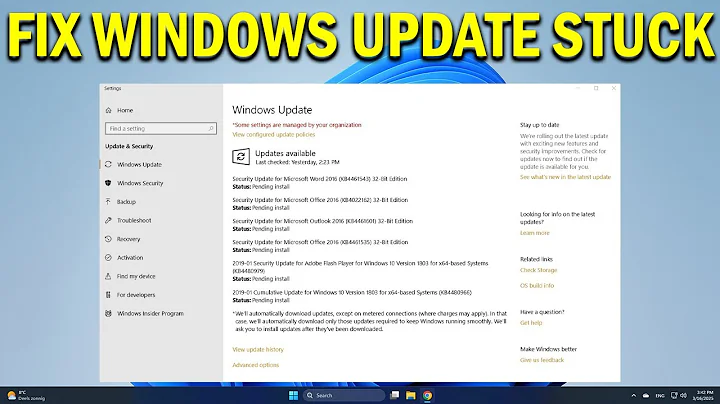Screen dimensions: 720x404
Task: Click See what's new in the latest update
Action: (x=565, y=177)
